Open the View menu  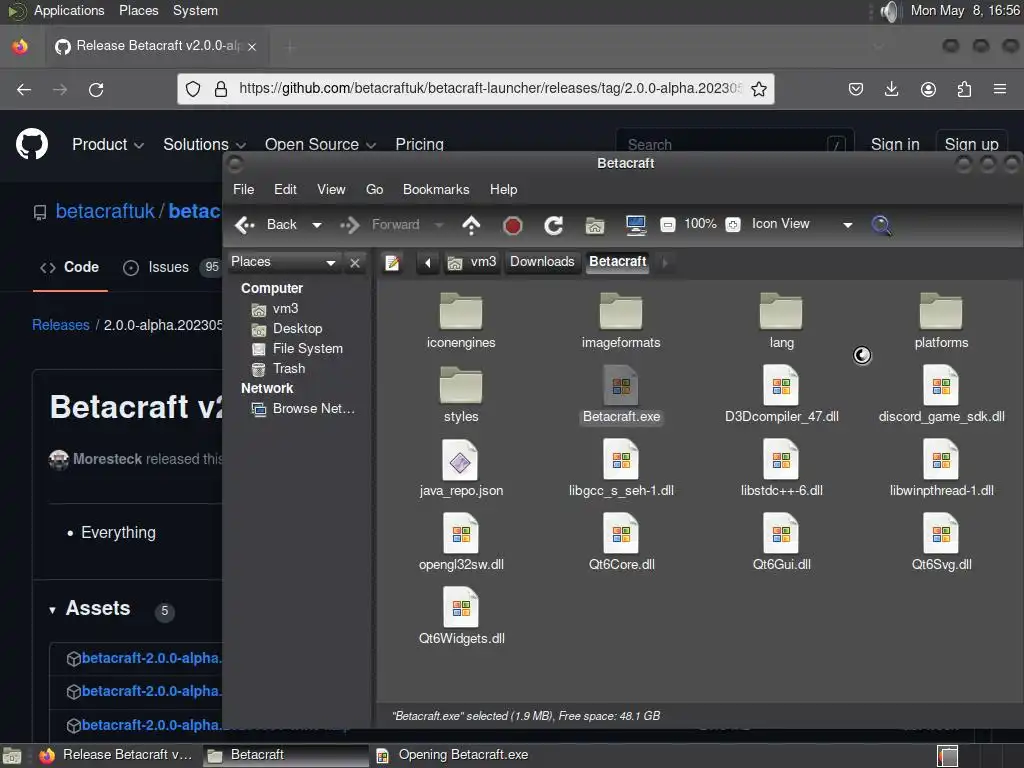pyautogui.click(x=331, y=189)
